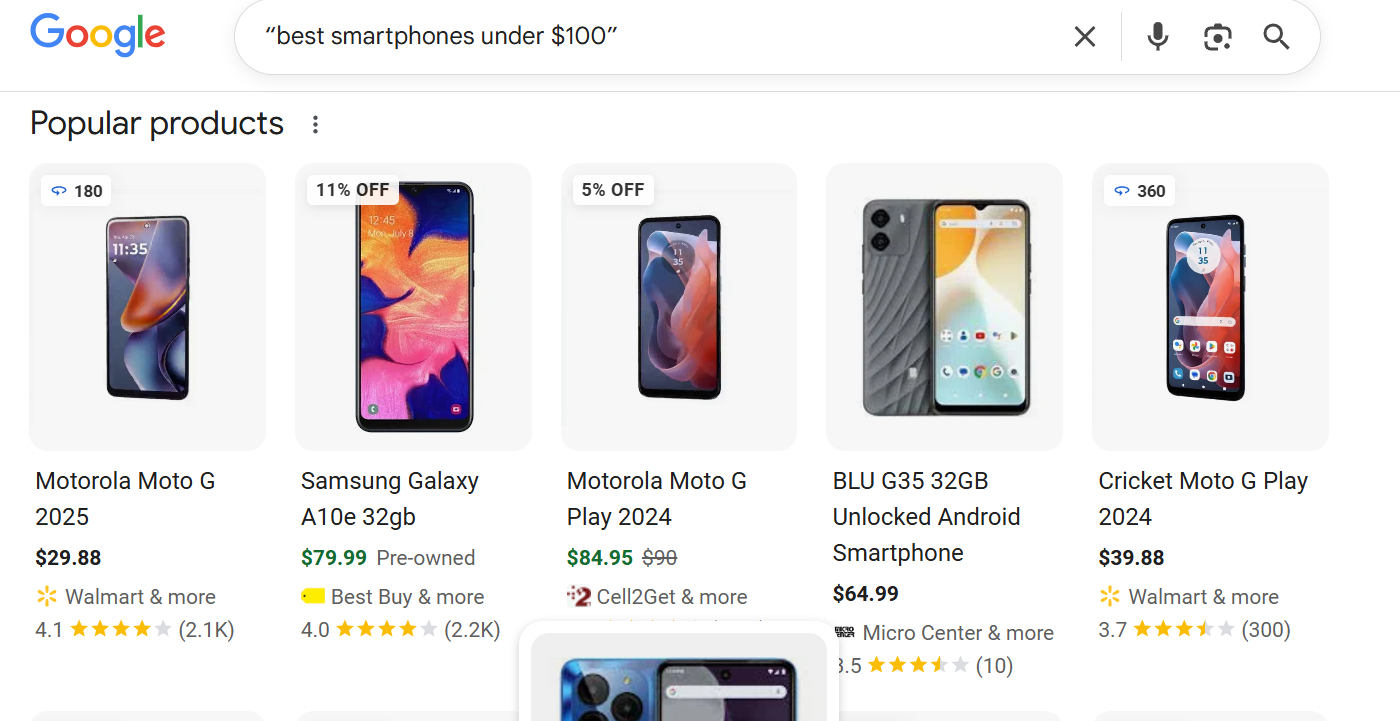Open the Motorola Moto G Play 2024 listing
This screenshot has width=1400, height=721.
[657, 498]
